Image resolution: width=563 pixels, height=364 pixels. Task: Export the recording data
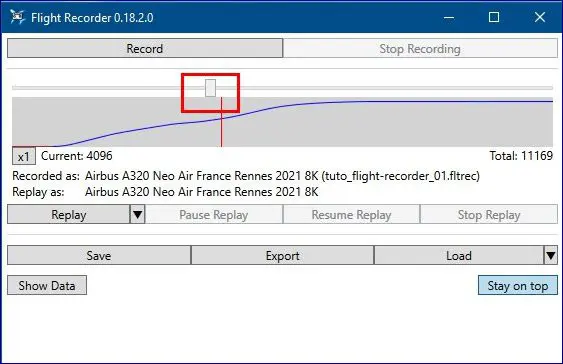click(283, 256)
